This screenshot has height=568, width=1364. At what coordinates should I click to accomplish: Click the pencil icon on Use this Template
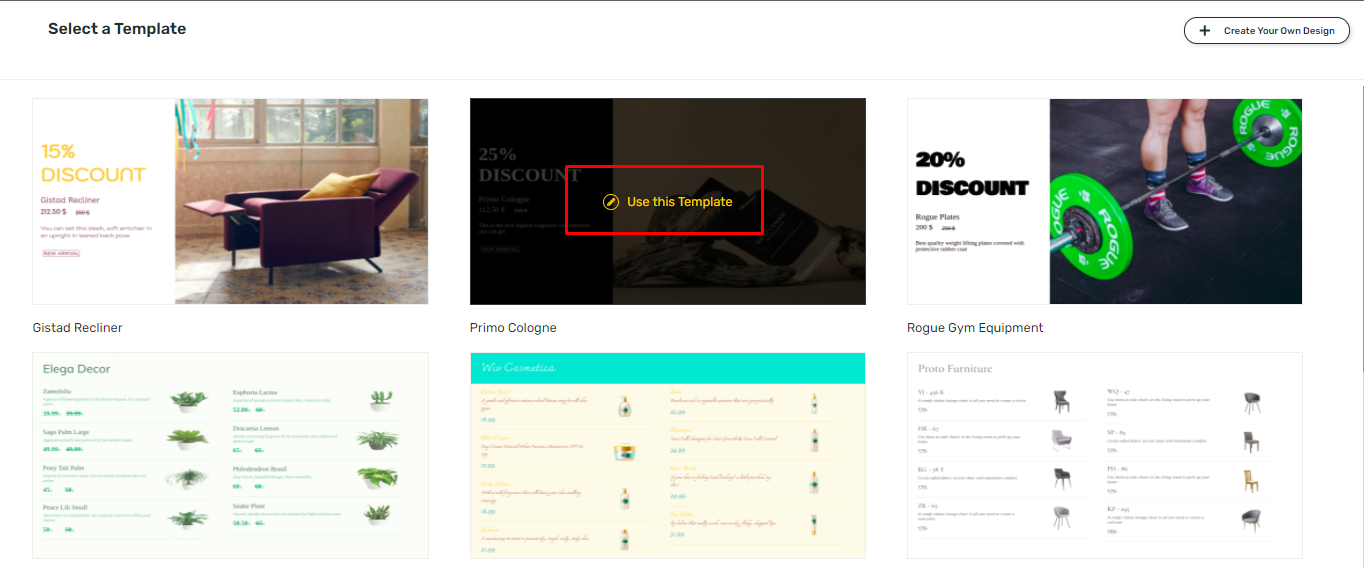611,202
